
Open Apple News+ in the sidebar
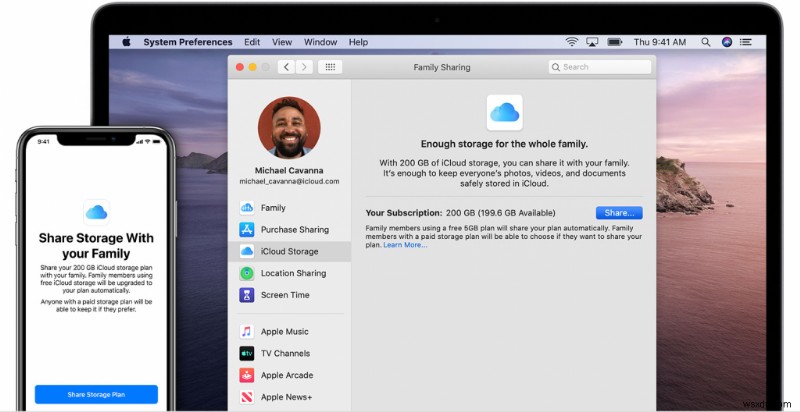(286, 397)
